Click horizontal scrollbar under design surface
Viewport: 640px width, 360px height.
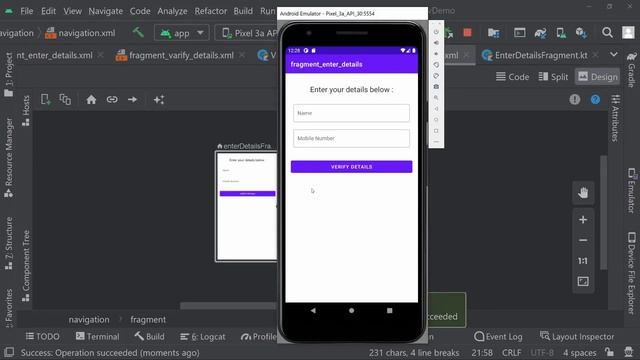click(x=229, y=306)
